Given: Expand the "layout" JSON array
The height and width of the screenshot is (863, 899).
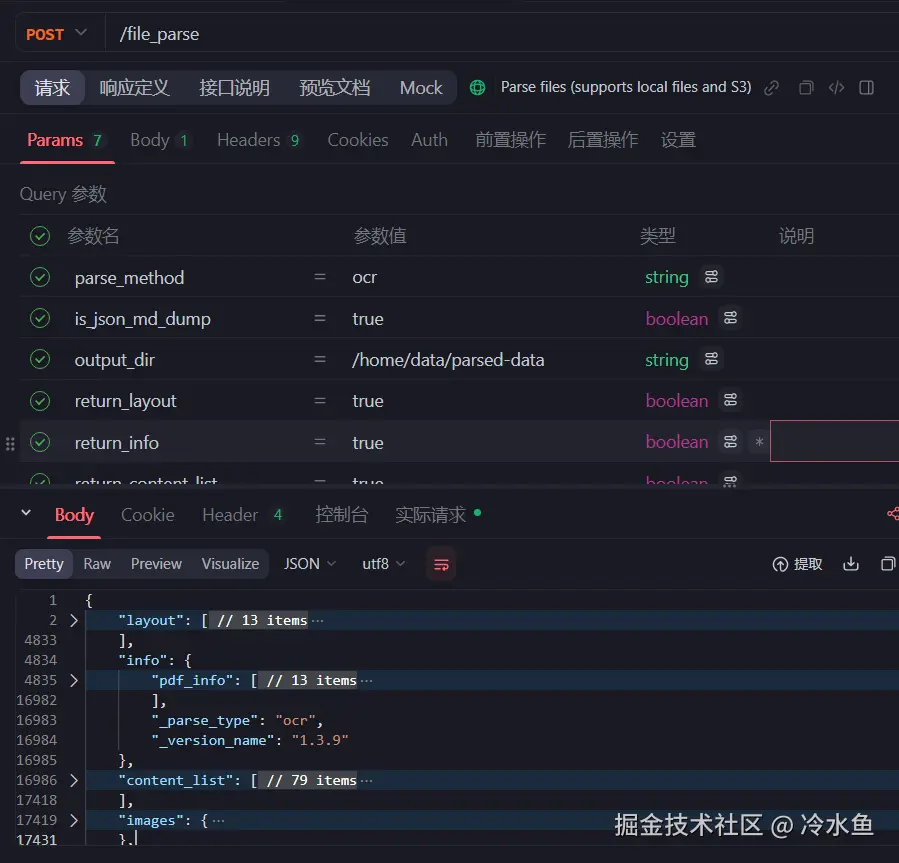Looking at the screenshot, I should pos(73,620).
